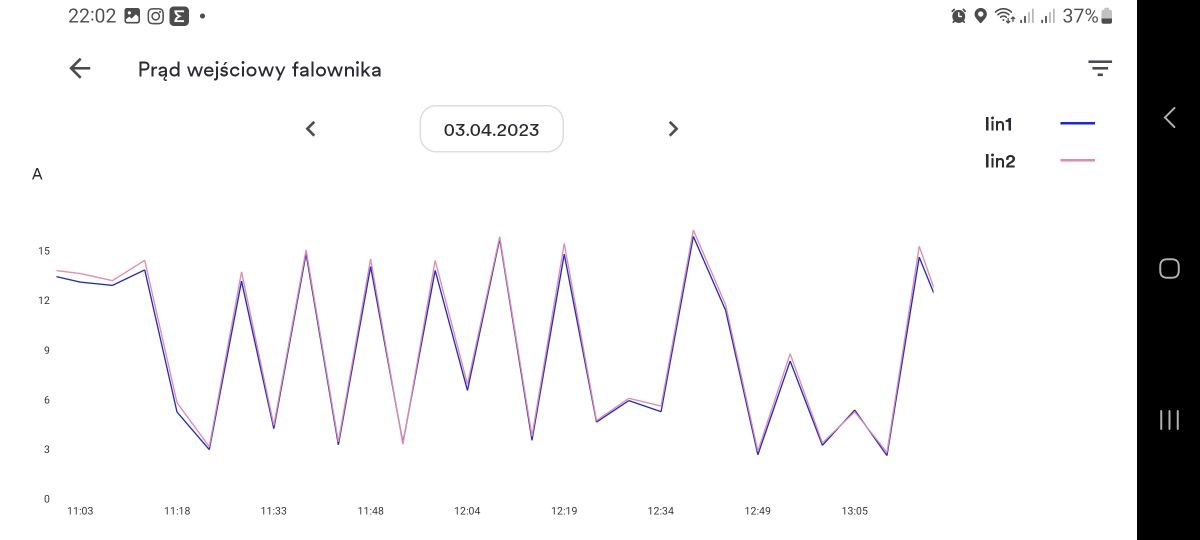Tap the sigma app notification icon
The height and width of the screenshot is (540, 1200).
click(179, 16)
